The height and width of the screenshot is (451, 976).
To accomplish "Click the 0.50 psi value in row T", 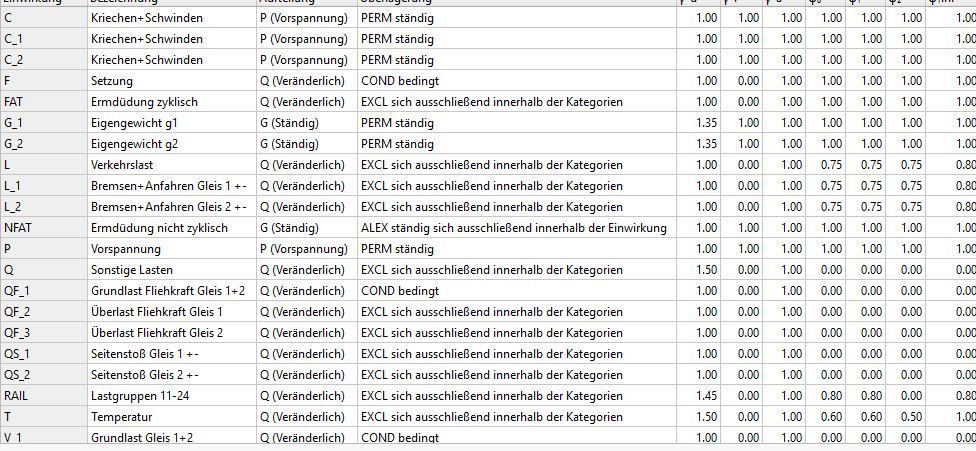I will point(905,417).
